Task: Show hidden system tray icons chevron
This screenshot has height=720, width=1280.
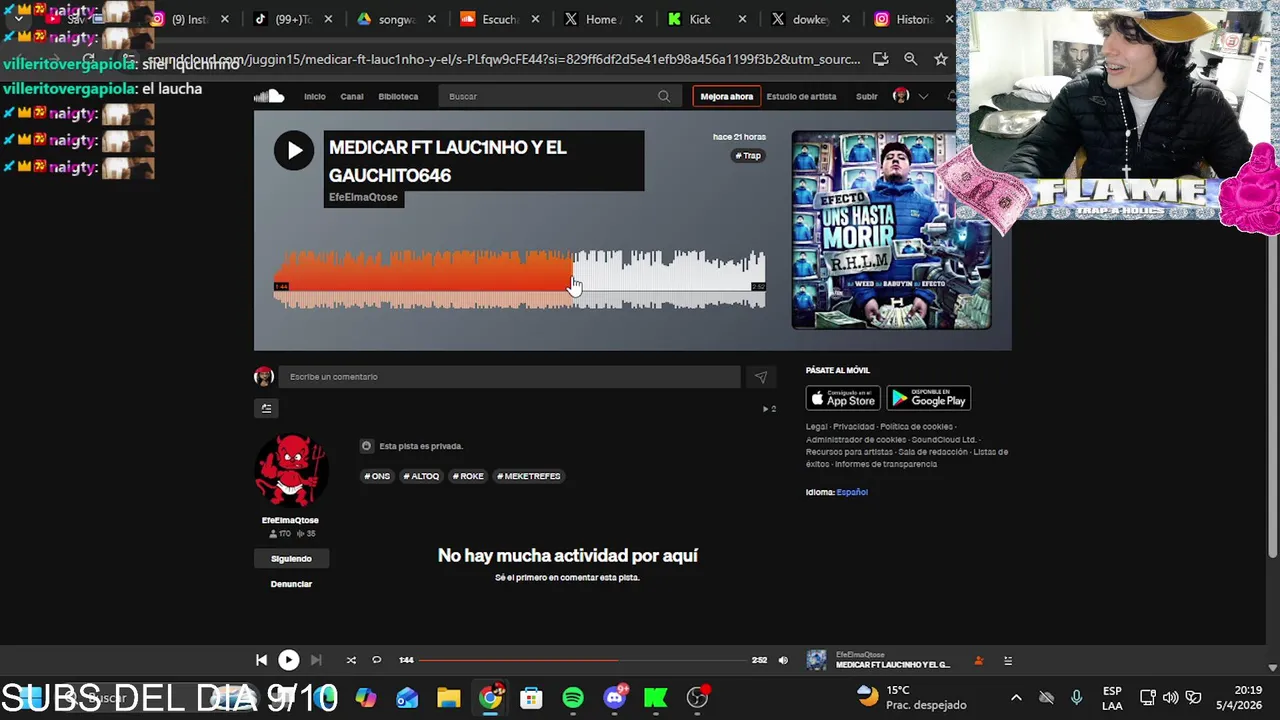Action: tap(1016, 698)
